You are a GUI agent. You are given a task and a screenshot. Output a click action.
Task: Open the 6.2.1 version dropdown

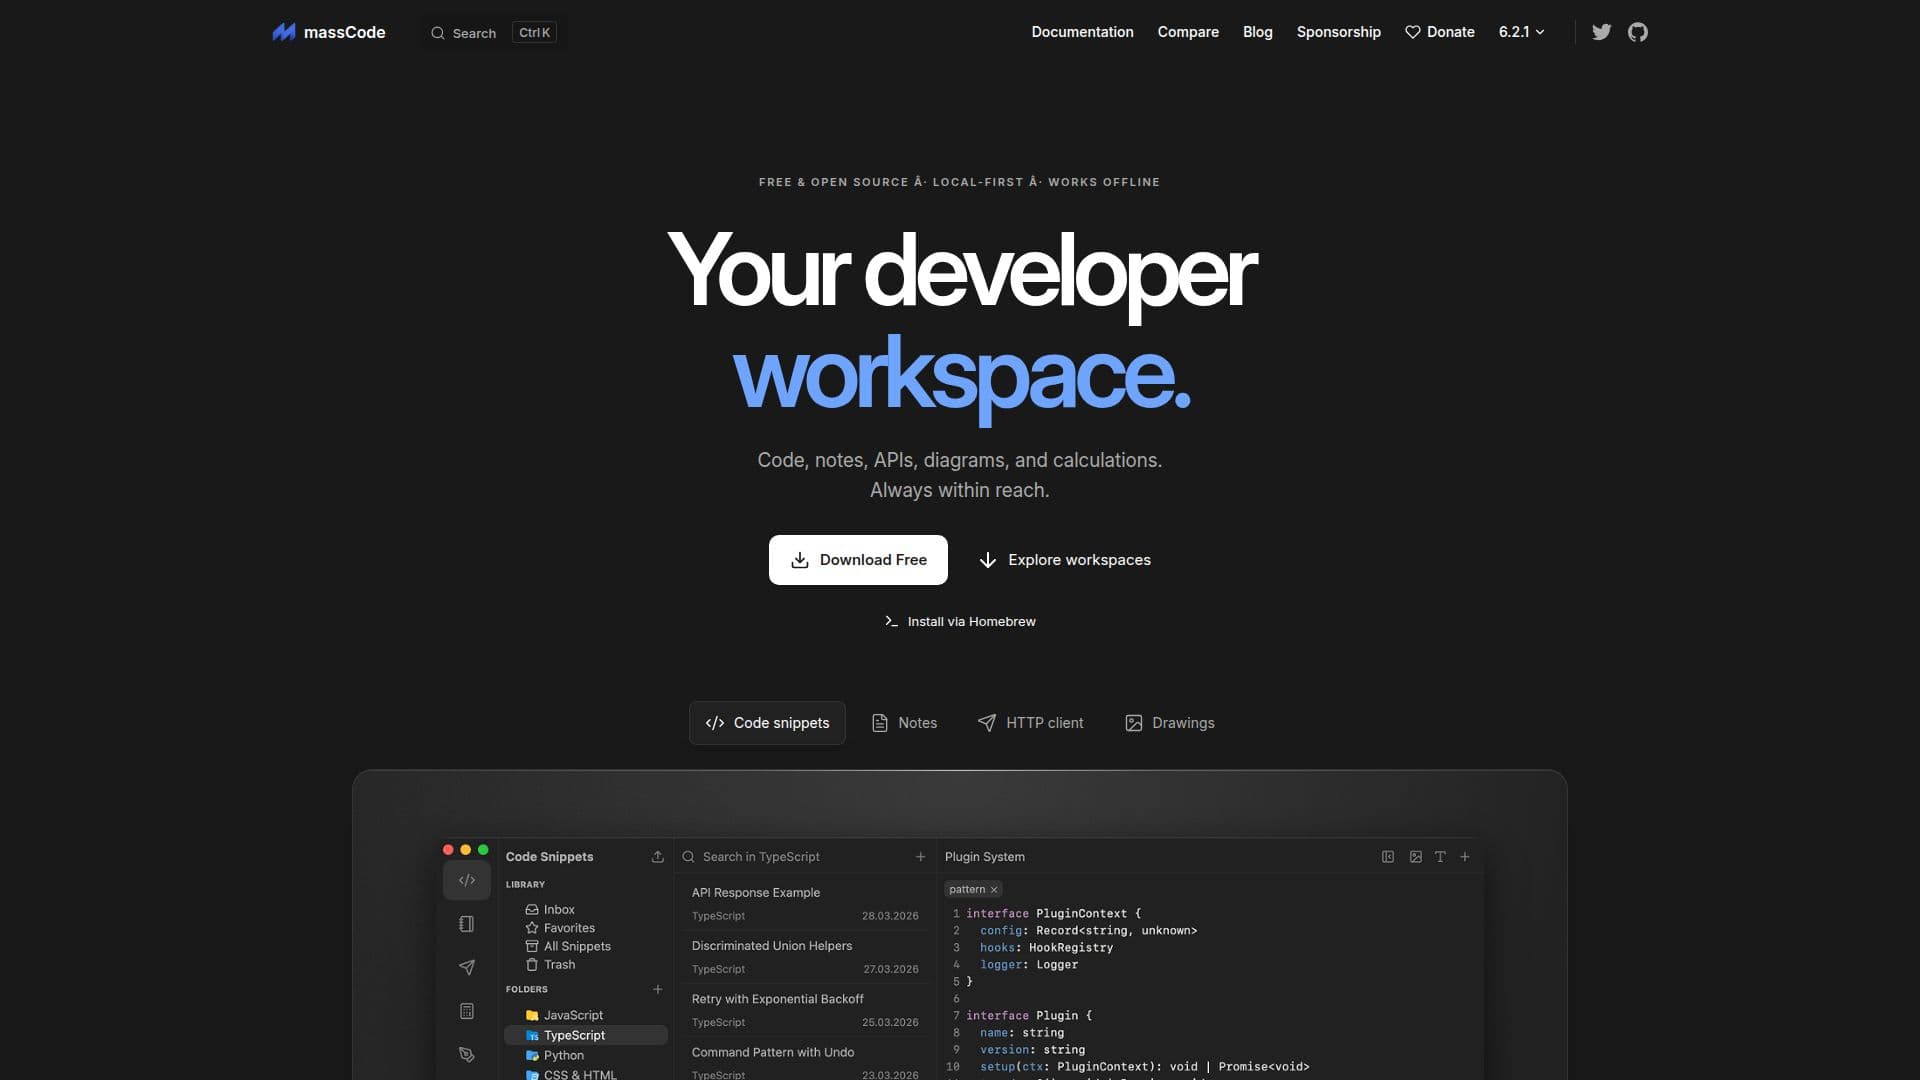click(x=1521, y=32)
